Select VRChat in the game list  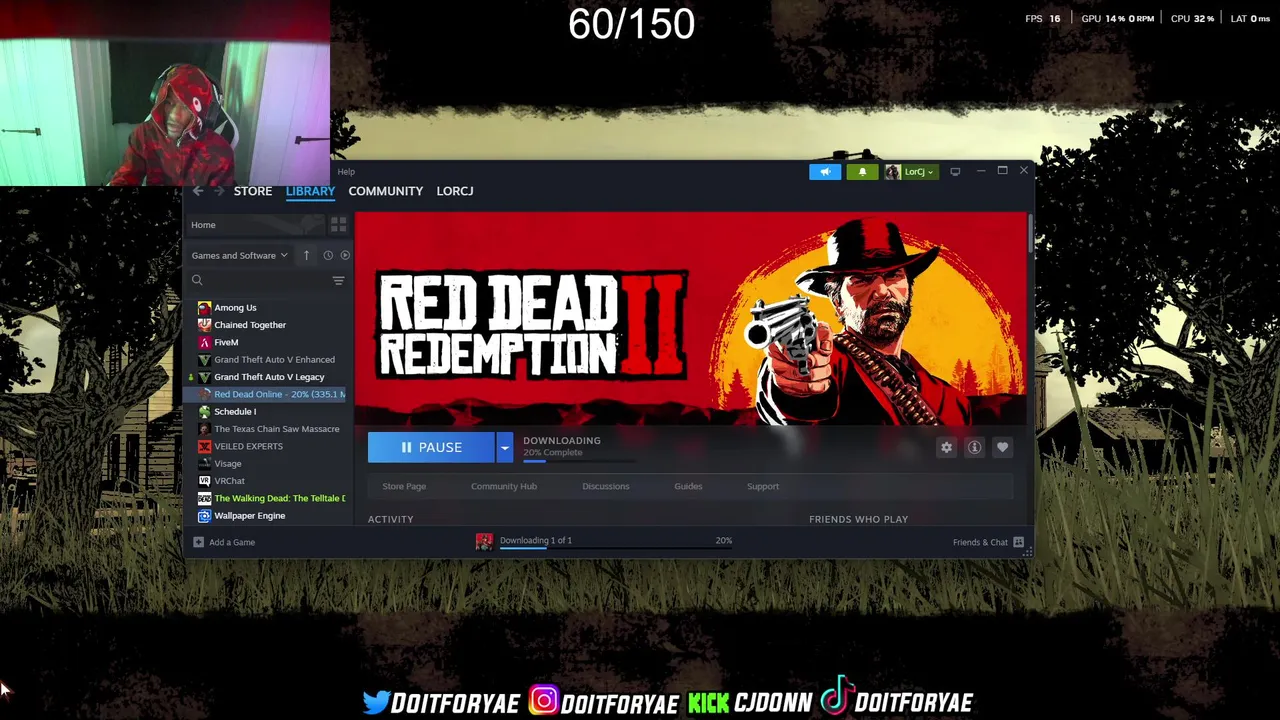pyautogui.click(x=229, y=481)
